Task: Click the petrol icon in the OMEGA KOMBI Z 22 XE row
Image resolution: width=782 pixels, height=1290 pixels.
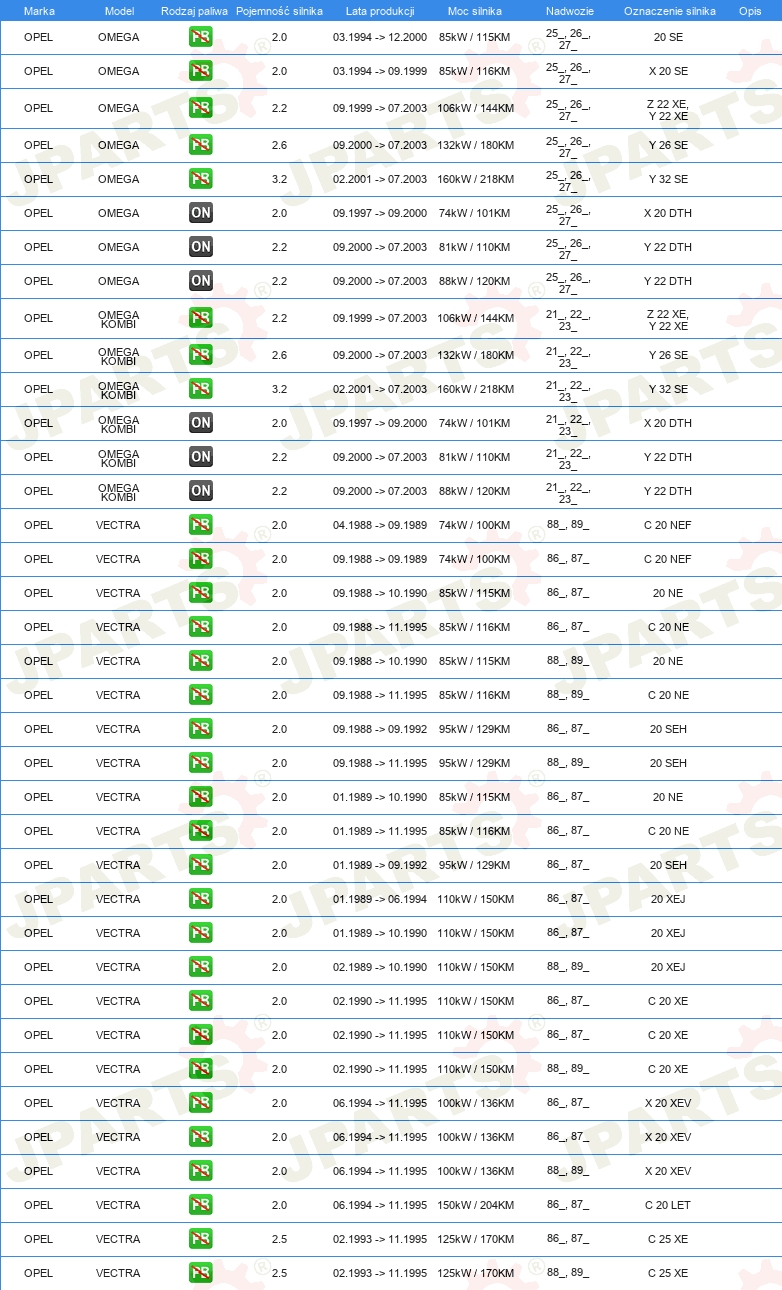Action: point(201,318)
